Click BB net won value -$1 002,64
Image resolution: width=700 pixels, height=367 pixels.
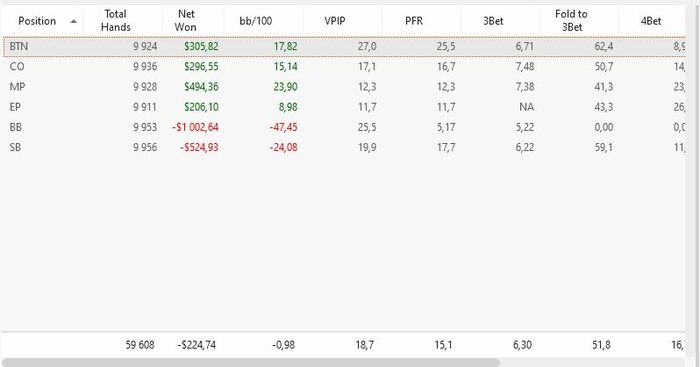196,127
